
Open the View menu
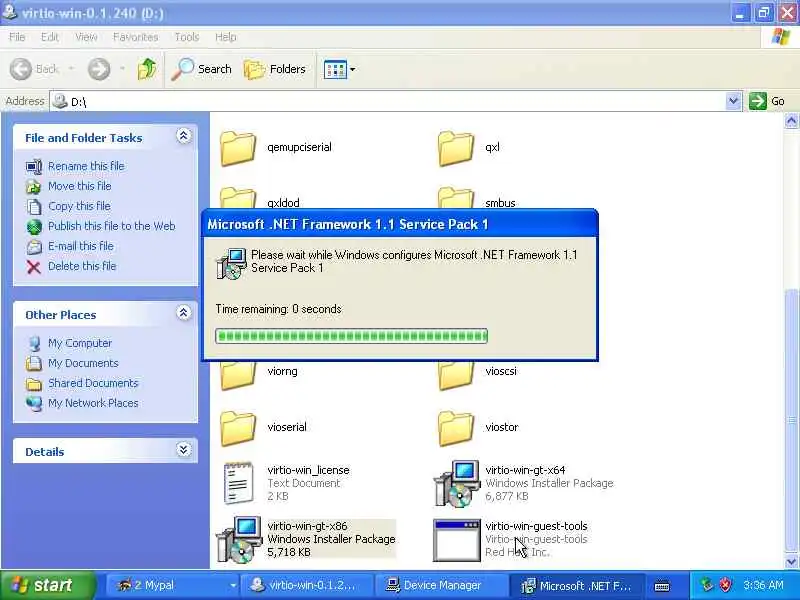86,37
